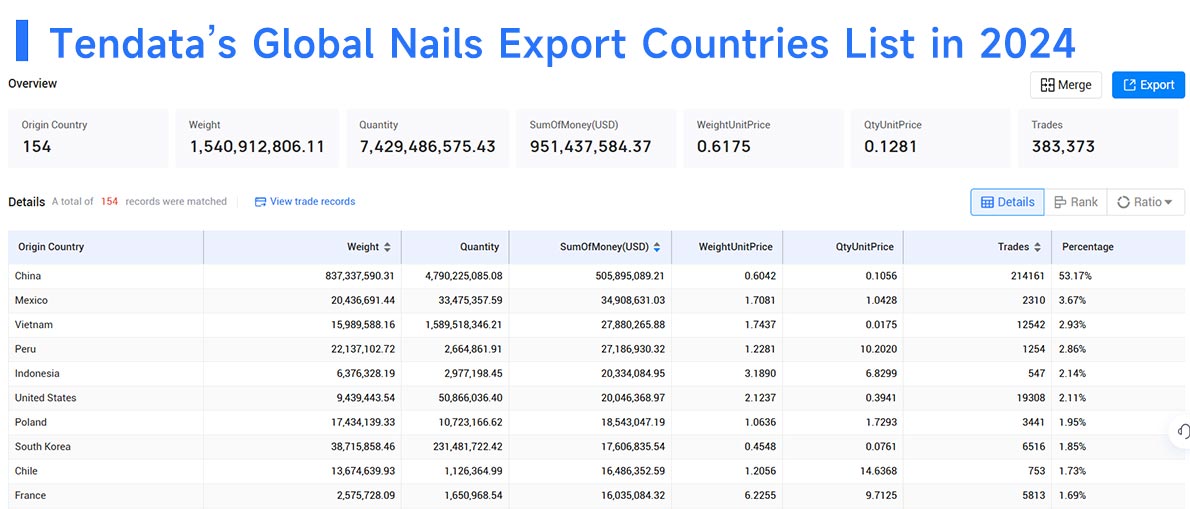1190x509 pixels.
Task: Click the Origin Country overview card showing 154
Action: 88,137
